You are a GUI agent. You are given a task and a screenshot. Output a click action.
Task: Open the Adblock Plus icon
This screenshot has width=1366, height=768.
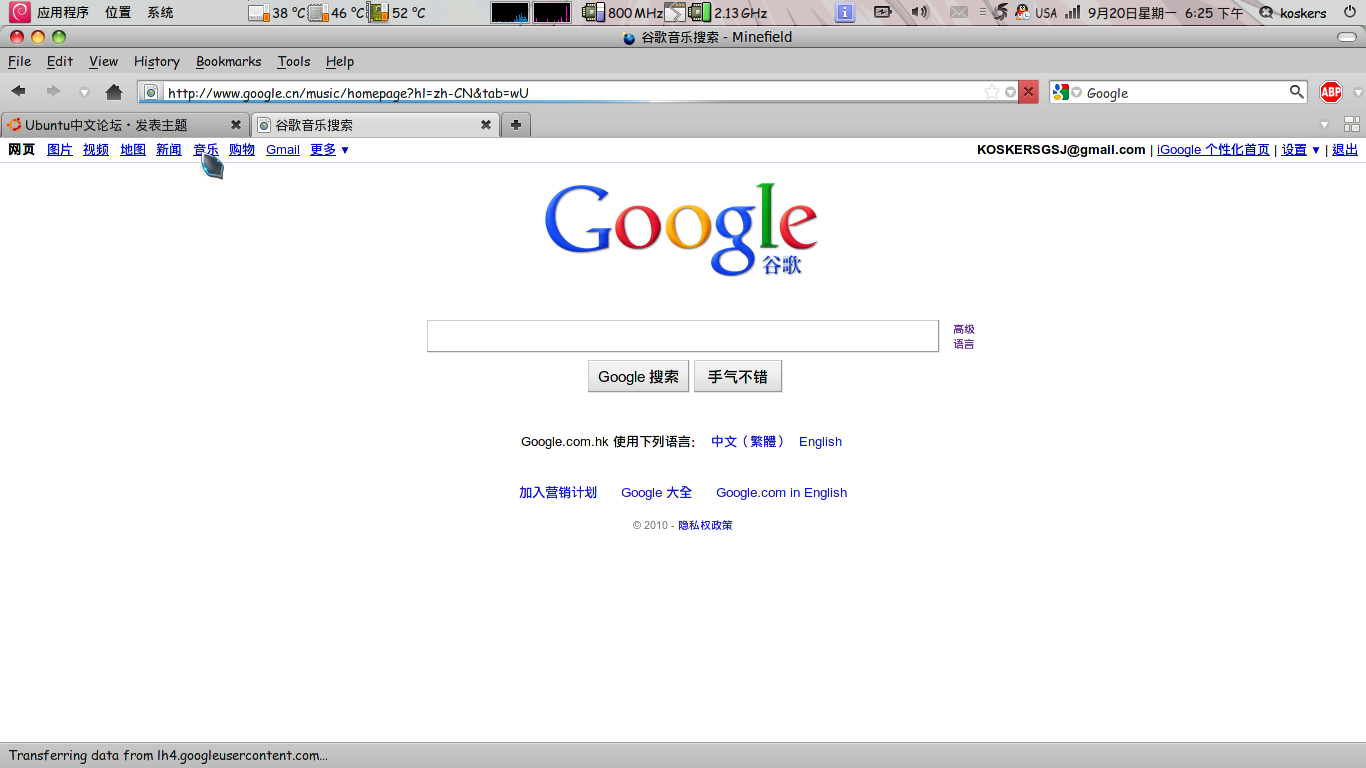coord(1330,92)
